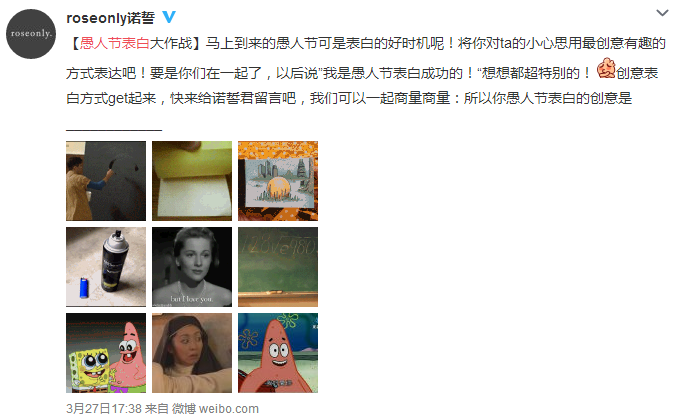This screenshot has width=673, height=420.
Task: Open the green chalkboard equation thumbnail
Action: coord(278,267)
